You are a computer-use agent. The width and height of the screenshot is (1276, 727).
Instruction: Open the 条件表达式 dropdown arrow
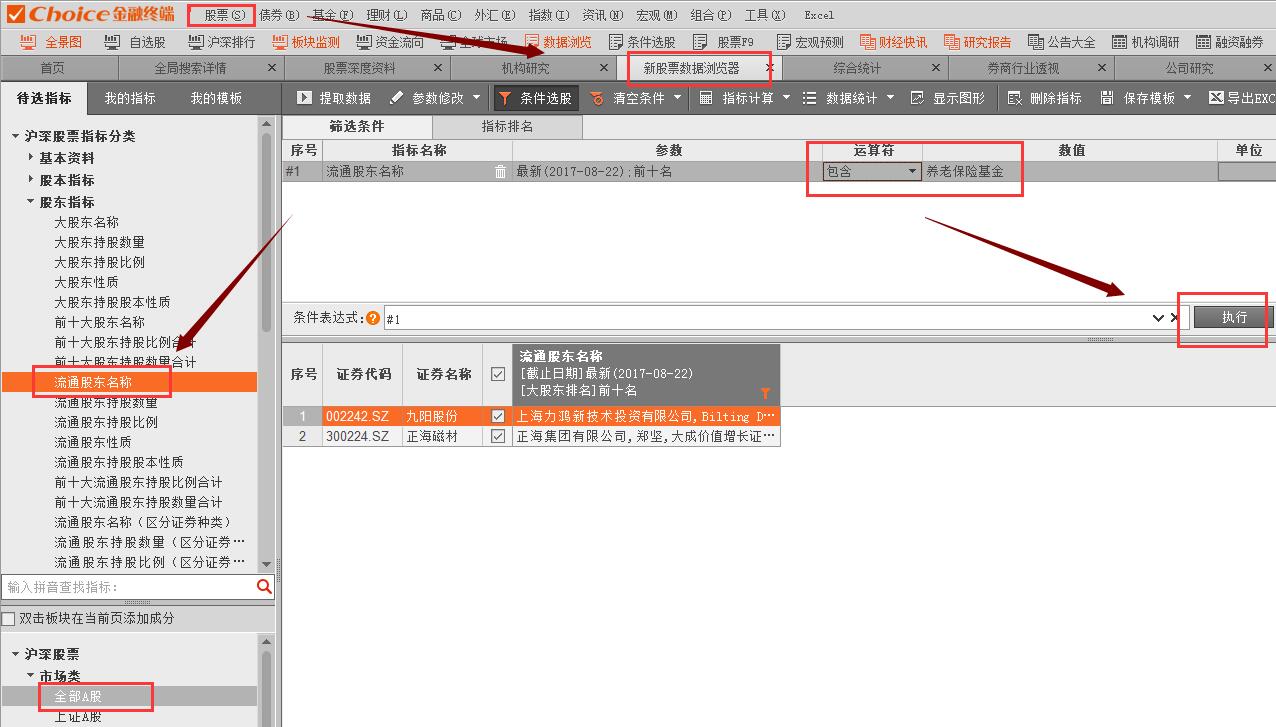click(1158, 318)
